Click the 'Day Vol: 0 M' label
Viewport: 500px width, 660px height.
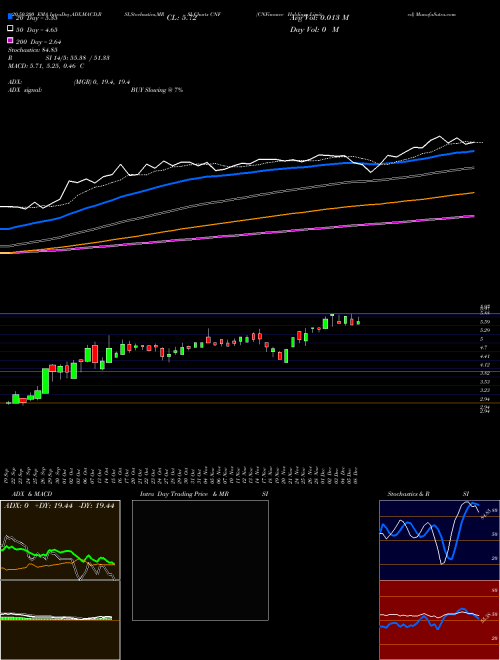tap(314, 30)
